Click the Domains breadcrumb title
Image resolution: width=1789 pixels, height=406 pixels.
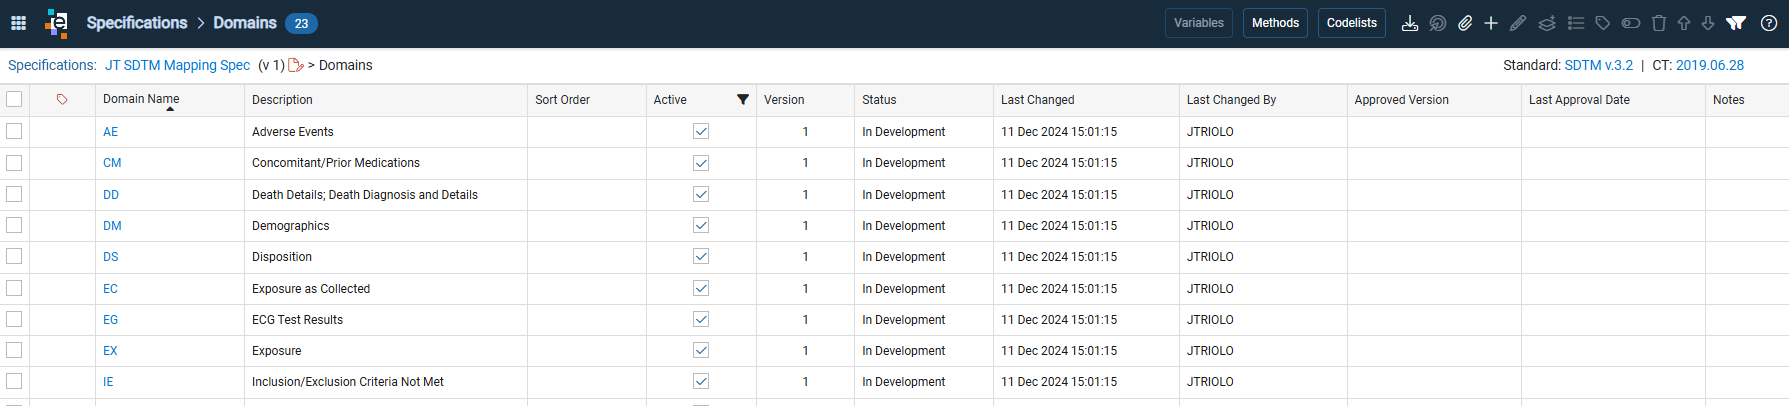(x=245, y=23)
